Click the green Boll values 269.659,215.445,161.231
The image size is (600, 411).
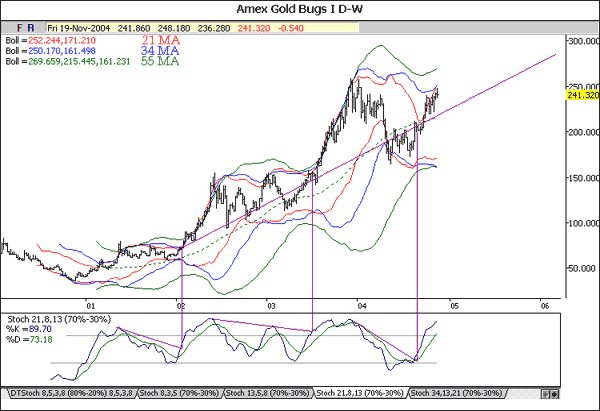pos(79,61)
